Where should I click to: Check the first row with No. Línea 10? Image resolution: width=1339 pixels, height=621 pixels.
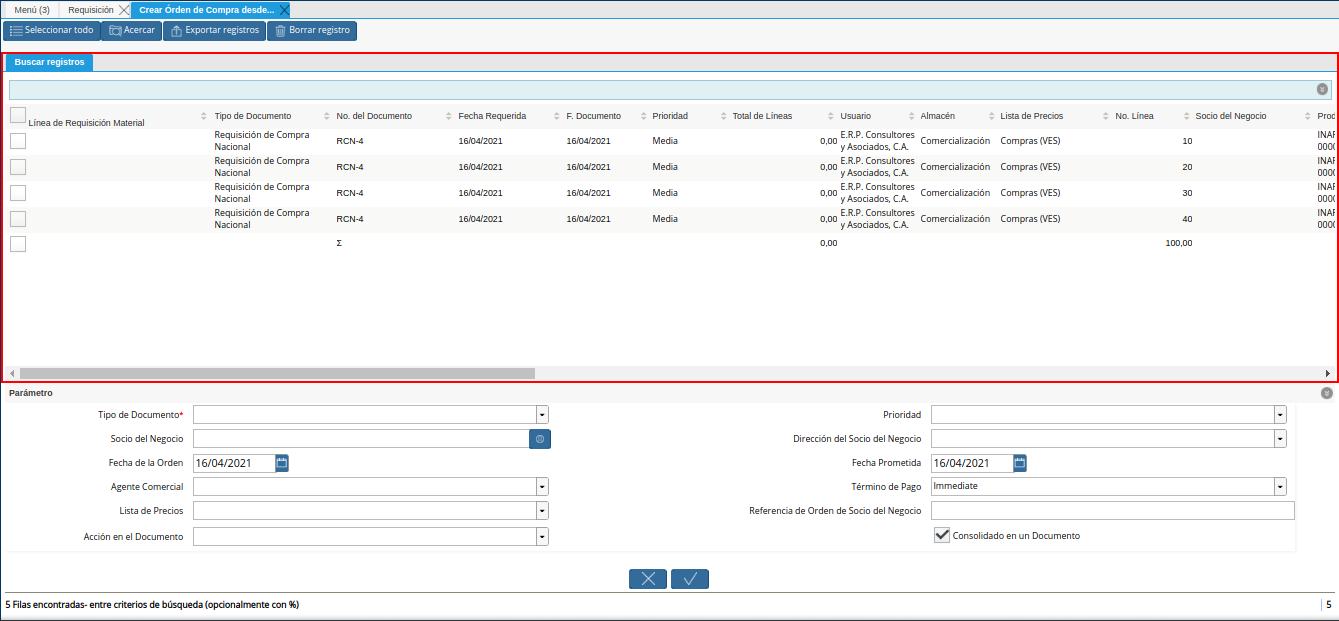[18, 141]
